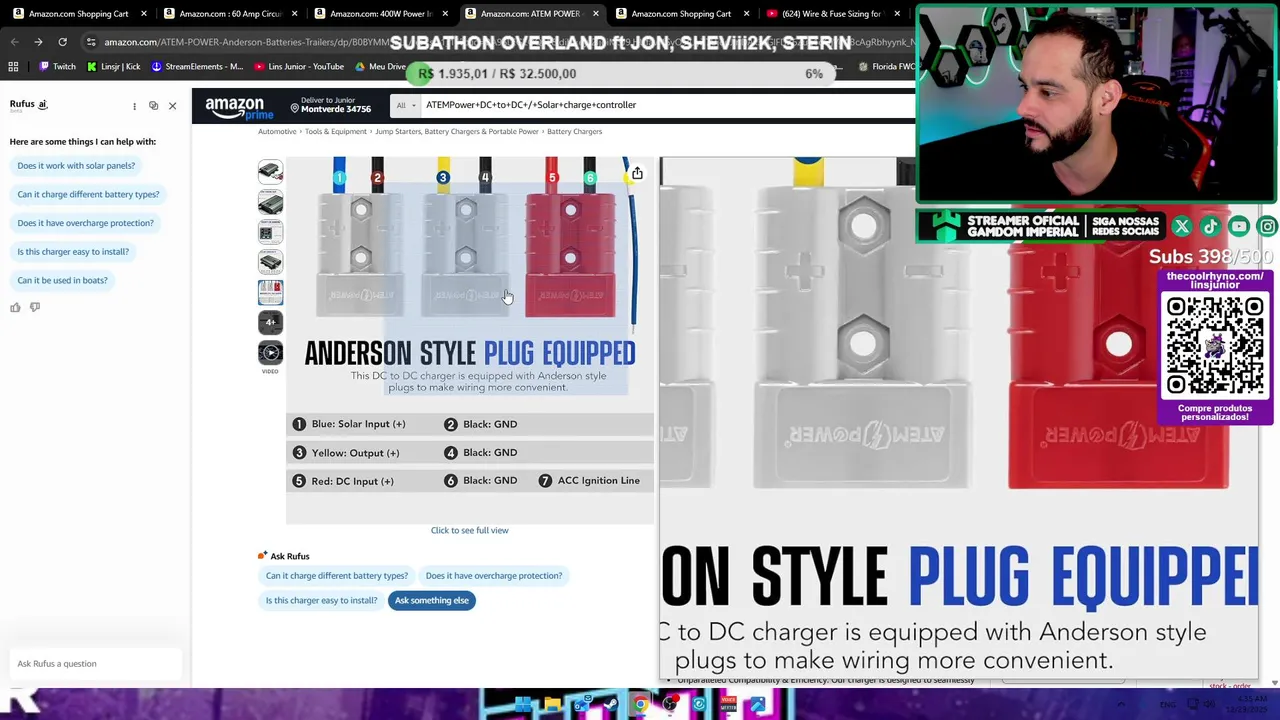Open OBS Studio from the taskbar
This screenshot has height=720, width=1280.
point(670,705)
